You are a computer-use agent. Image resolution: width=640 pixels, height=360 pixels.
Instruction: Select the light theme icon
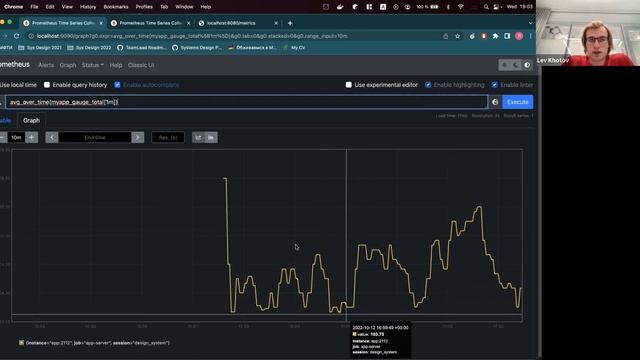click(x=504, y=65)
